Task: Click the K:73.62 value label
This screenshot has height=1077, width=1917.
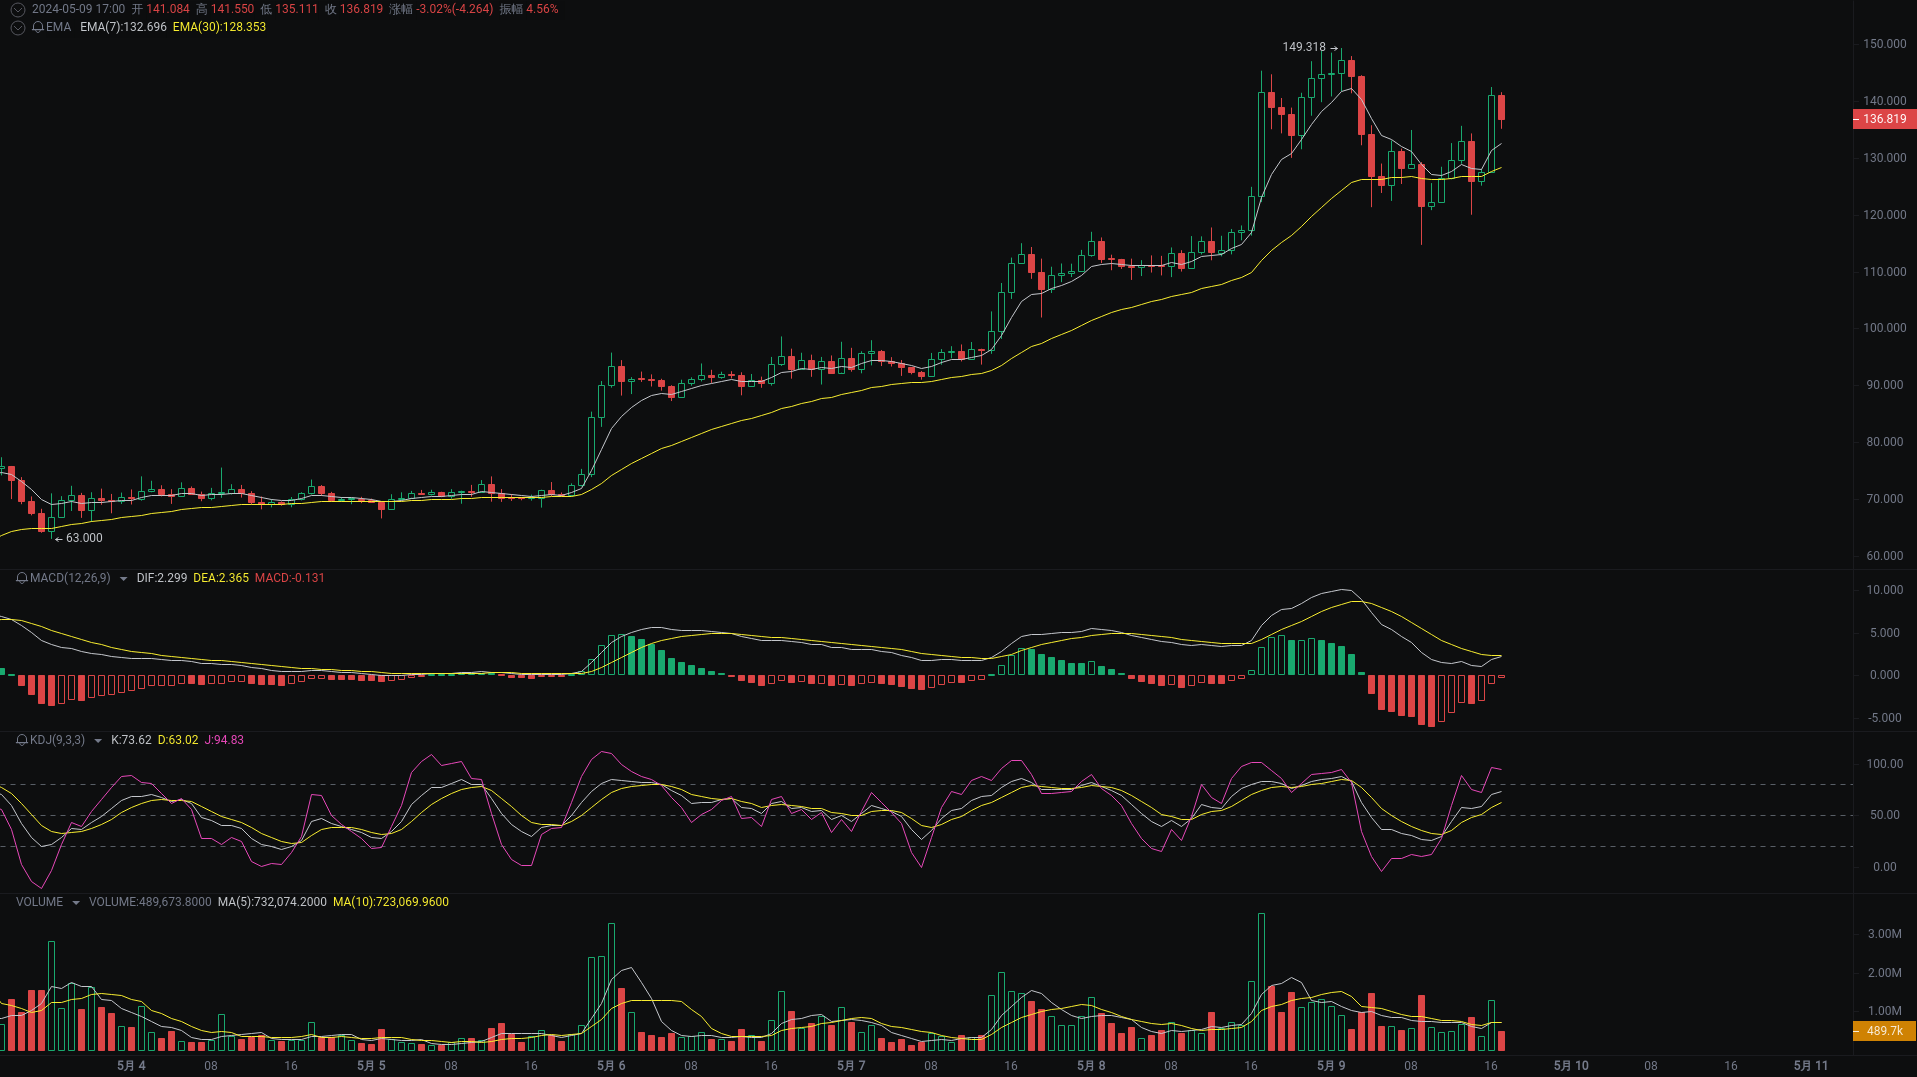Action: 131,740
